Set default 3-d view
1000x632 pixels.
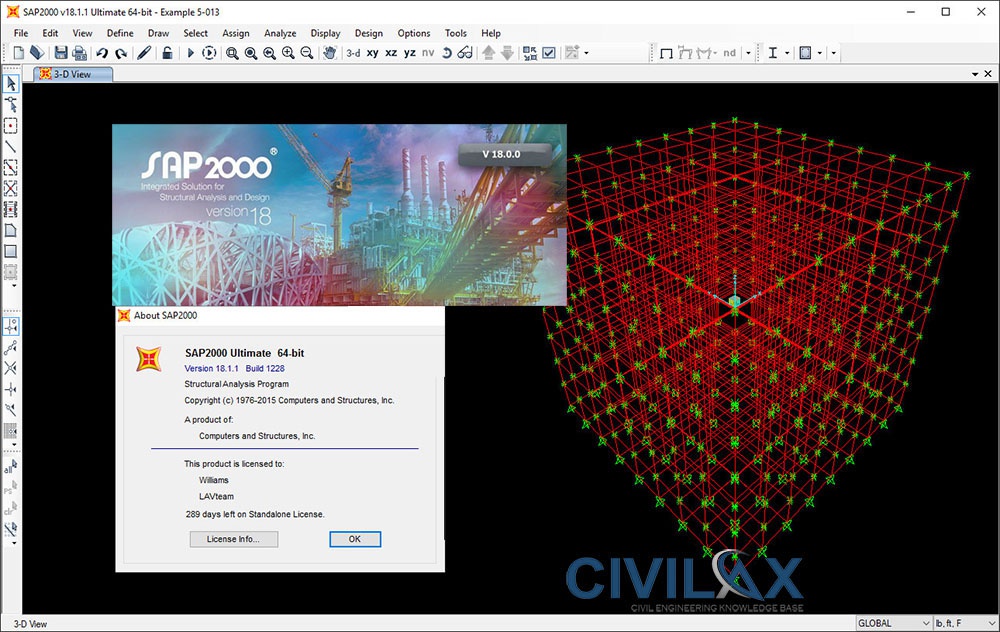point(353,53)
